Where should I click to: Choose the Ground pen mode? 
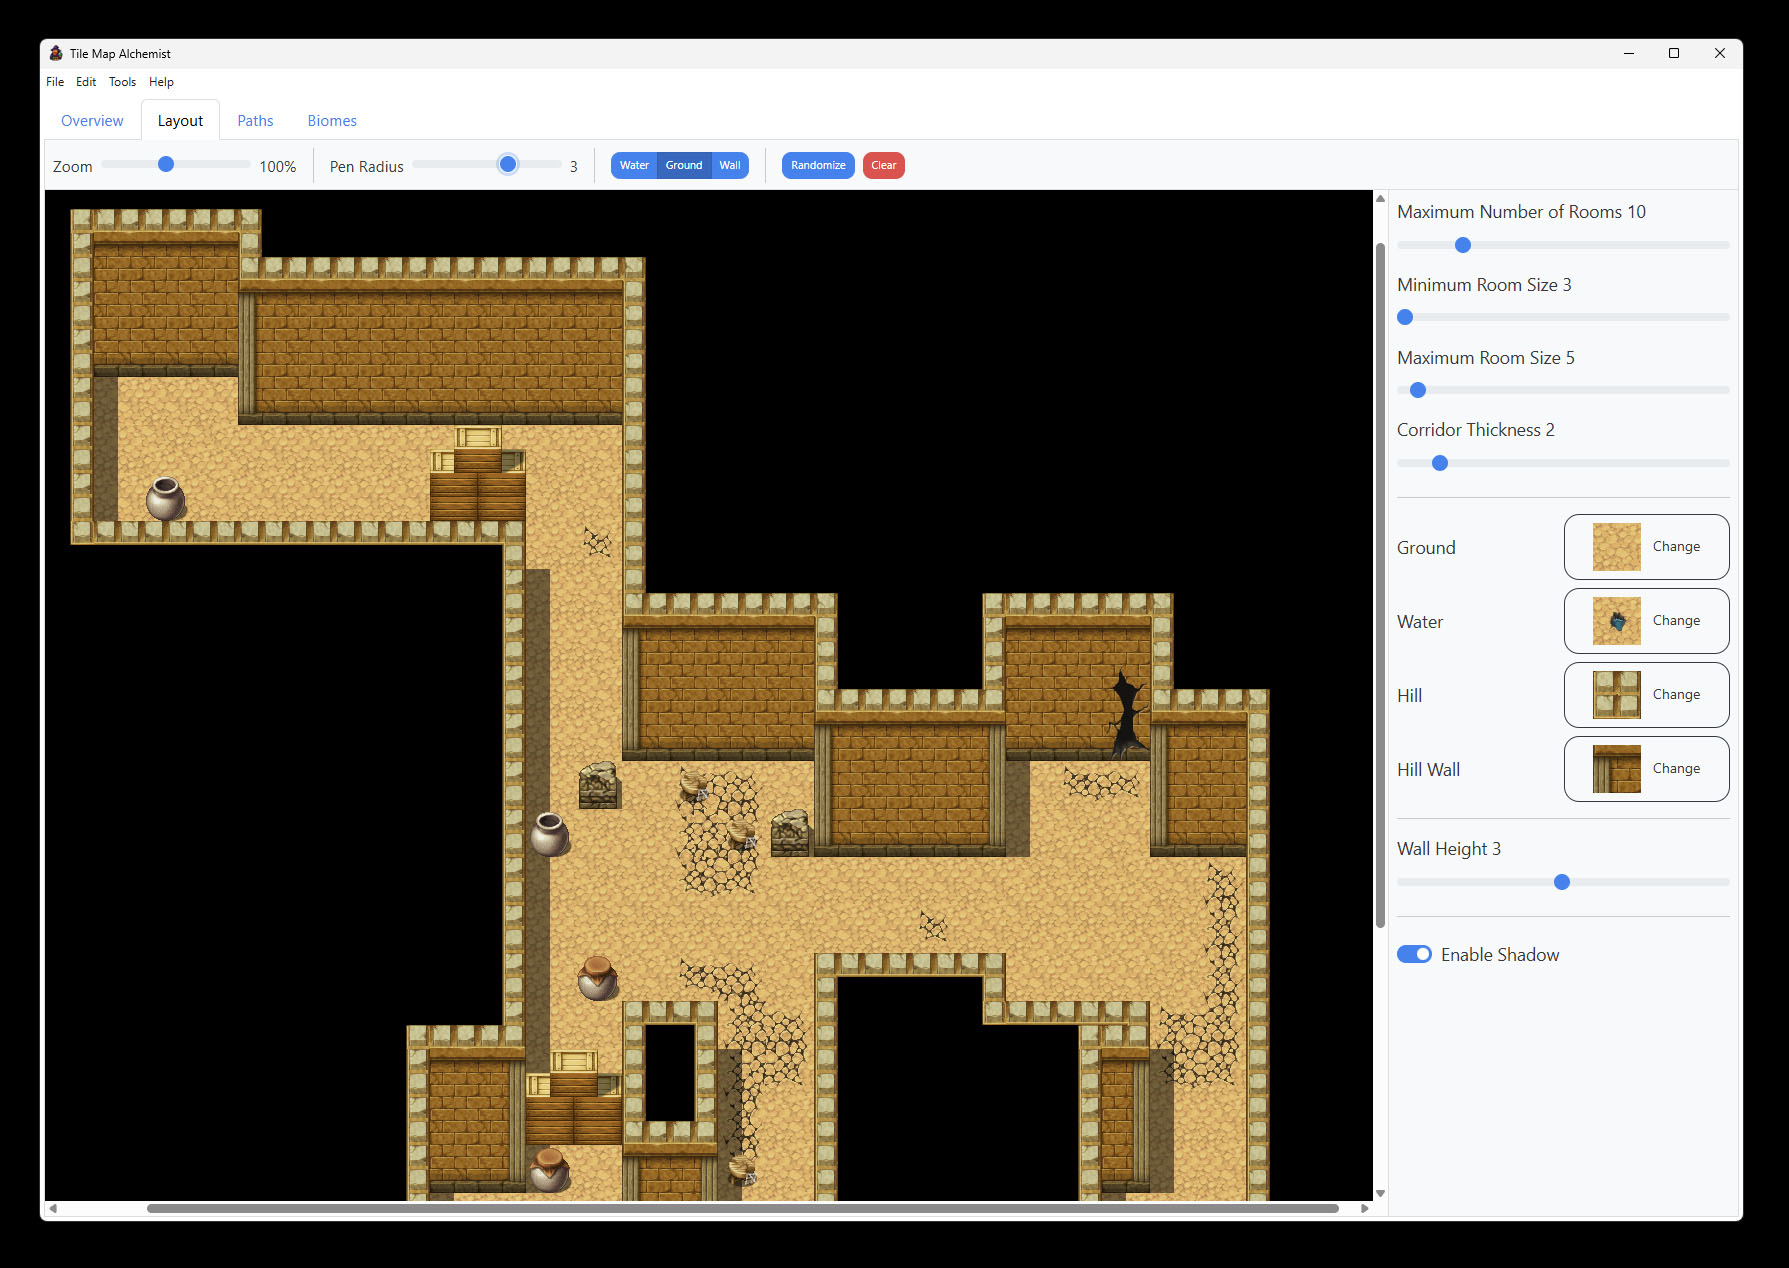coord(684,166)
